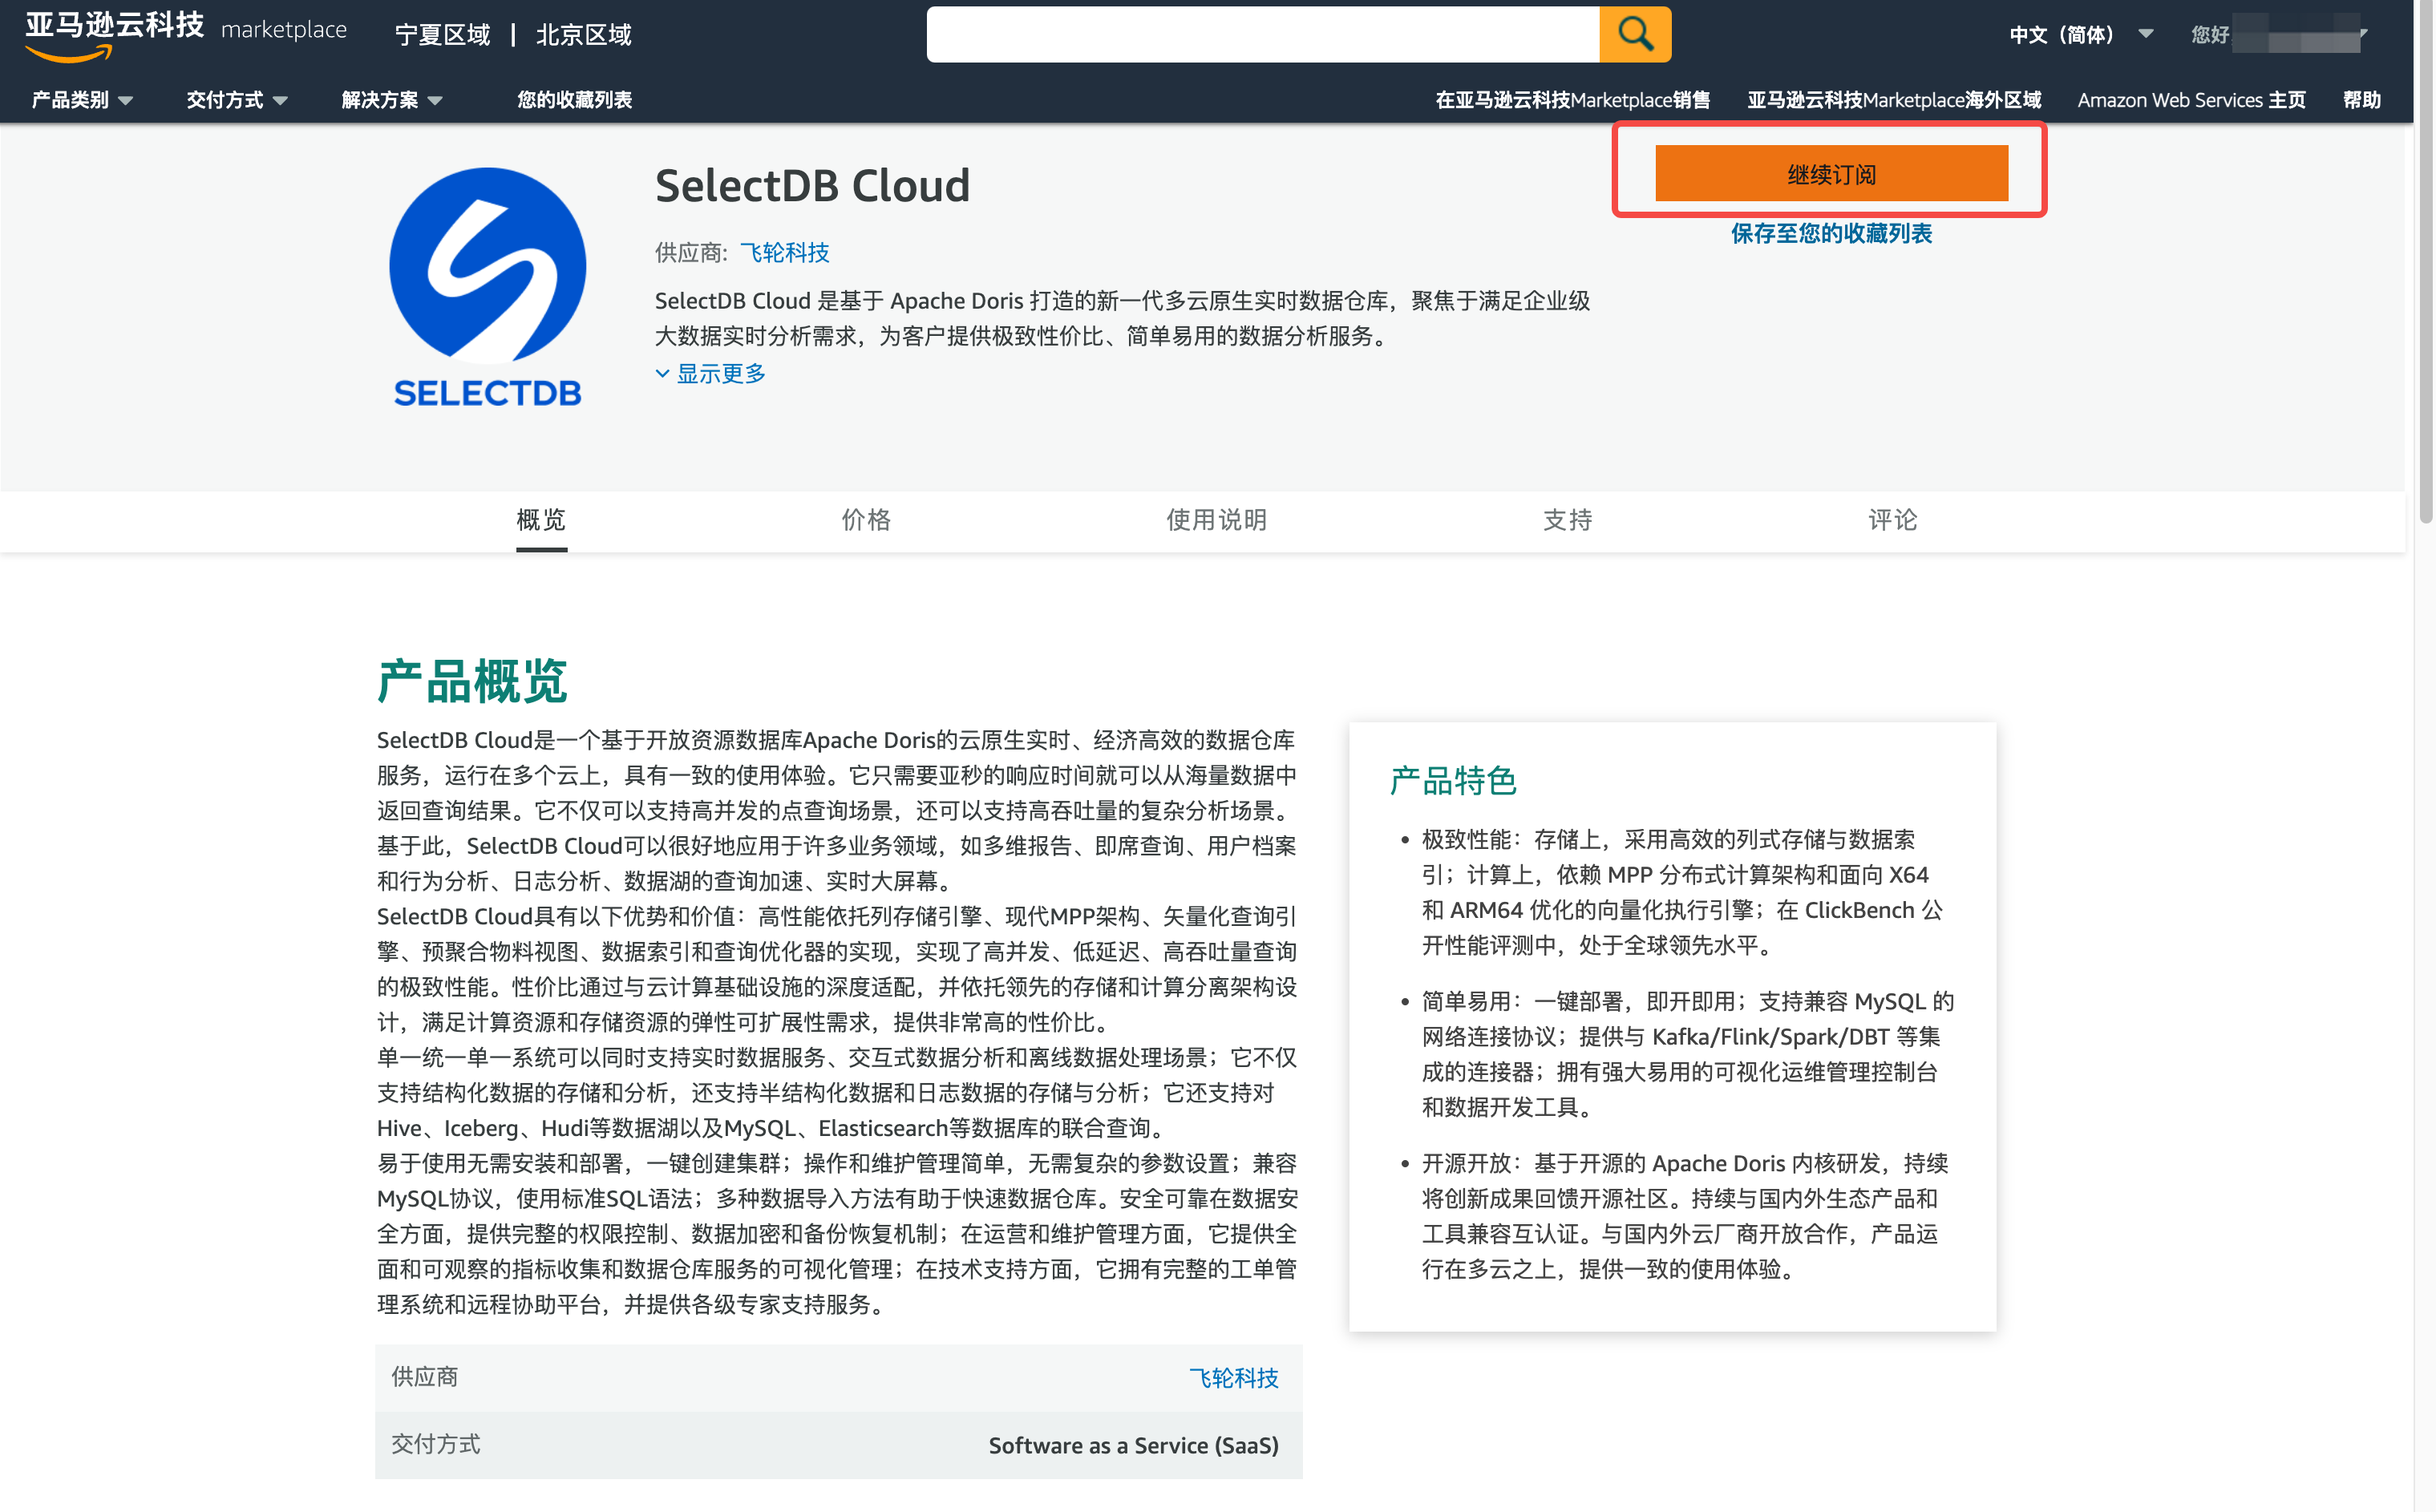This screenshot has height=1512, width=2436.
Task: Switch to the 价格 tab
Action: tap(866, 520)
